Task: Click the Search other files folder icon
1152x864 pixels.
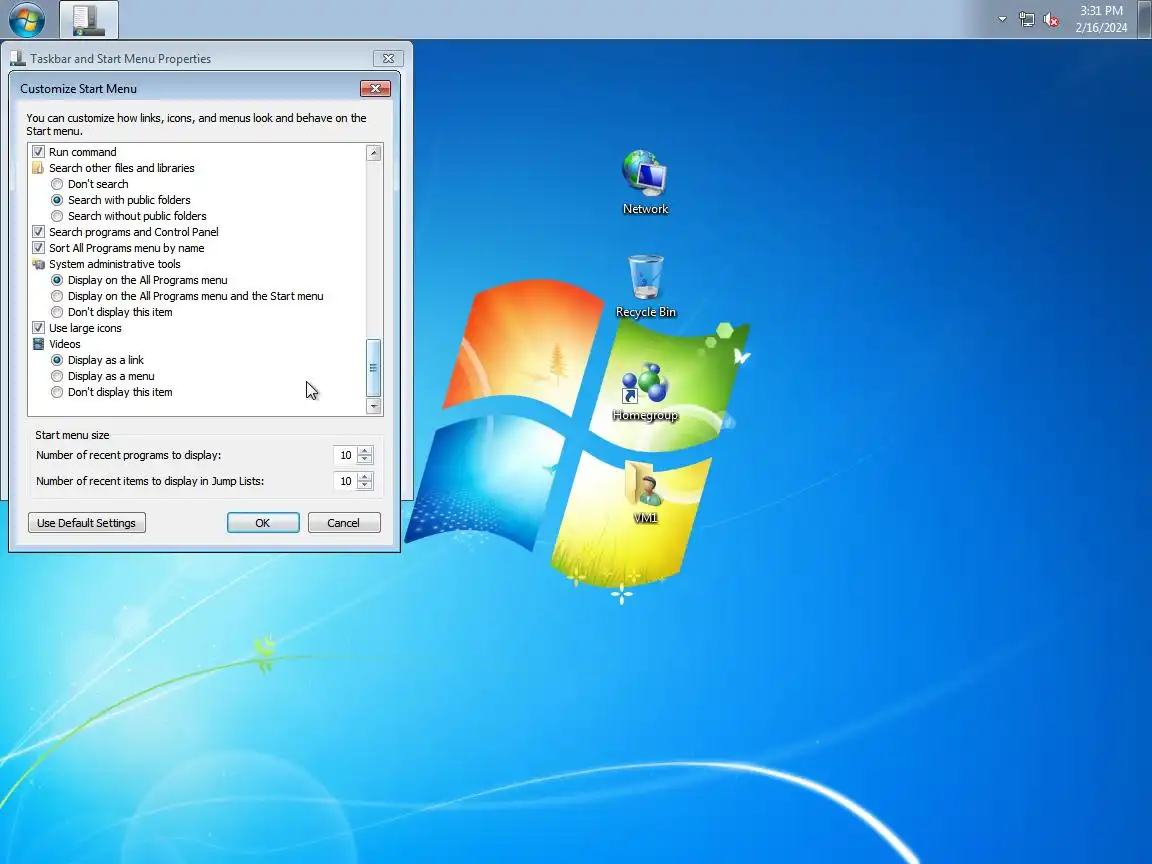Action: pyautogui.click(x=38, y=168)
